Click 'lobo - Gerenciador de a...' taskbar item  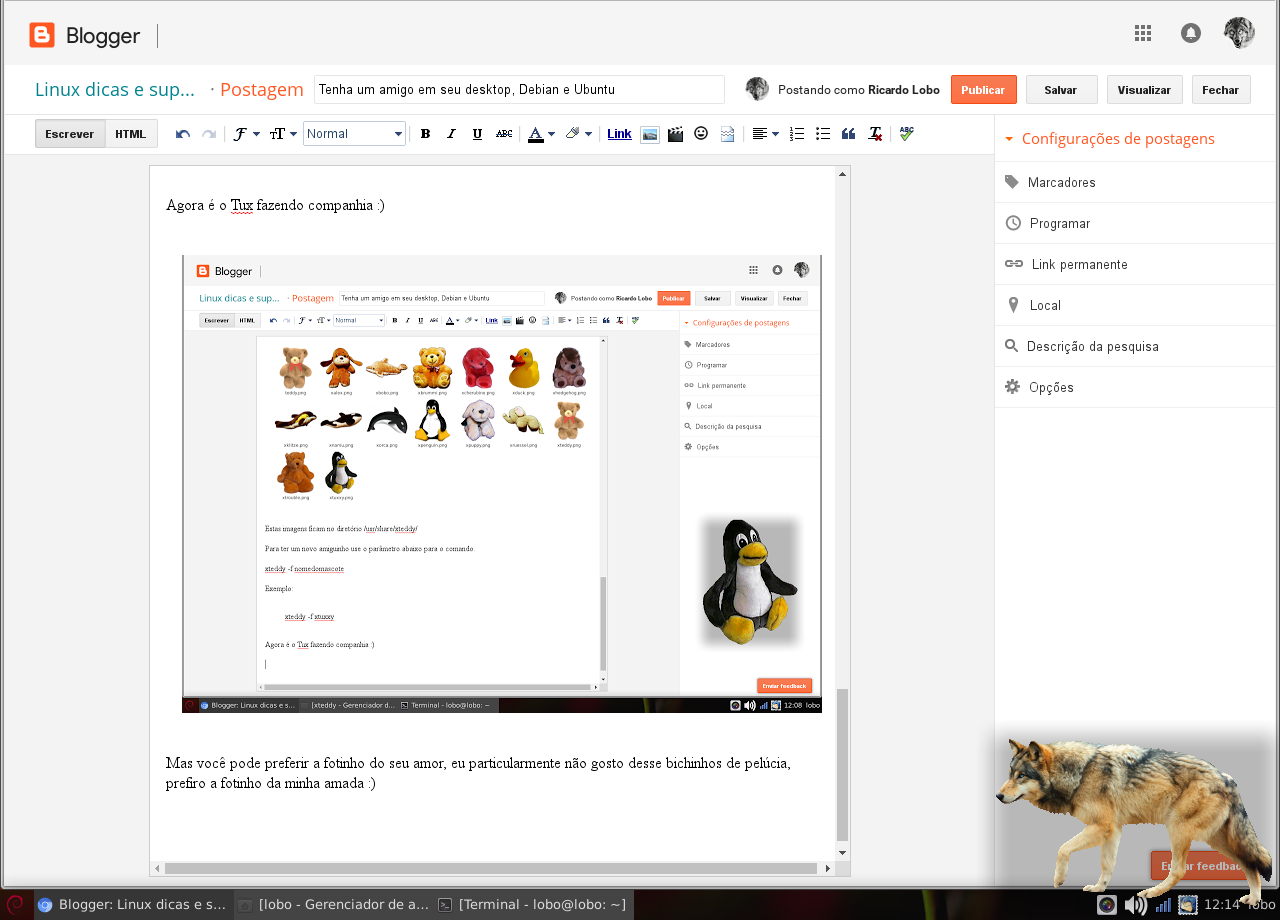click(333, 904)
